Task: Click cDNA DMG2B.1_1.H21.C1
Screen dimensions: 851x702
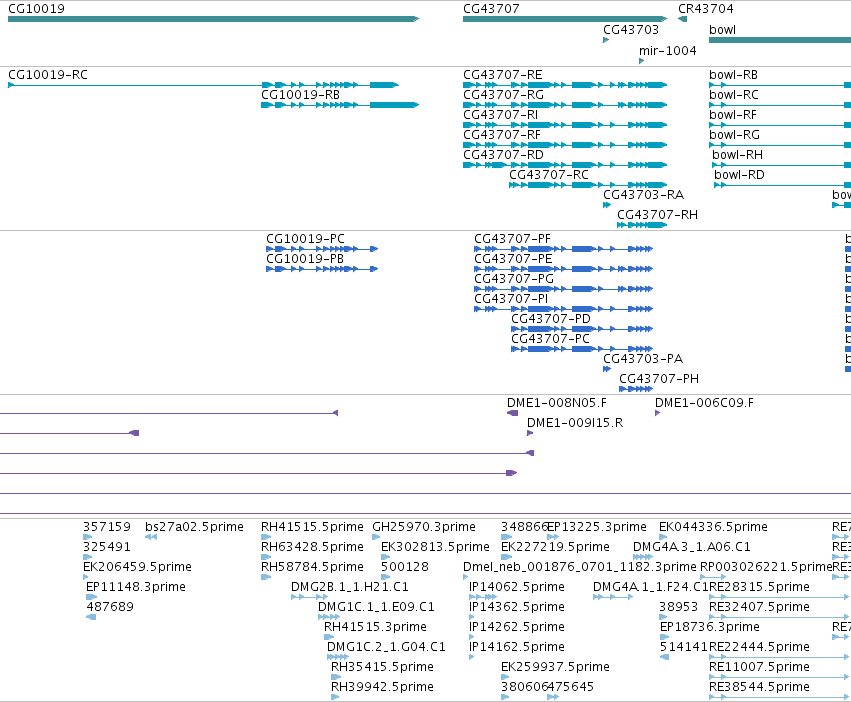Action: pos(309,597)
